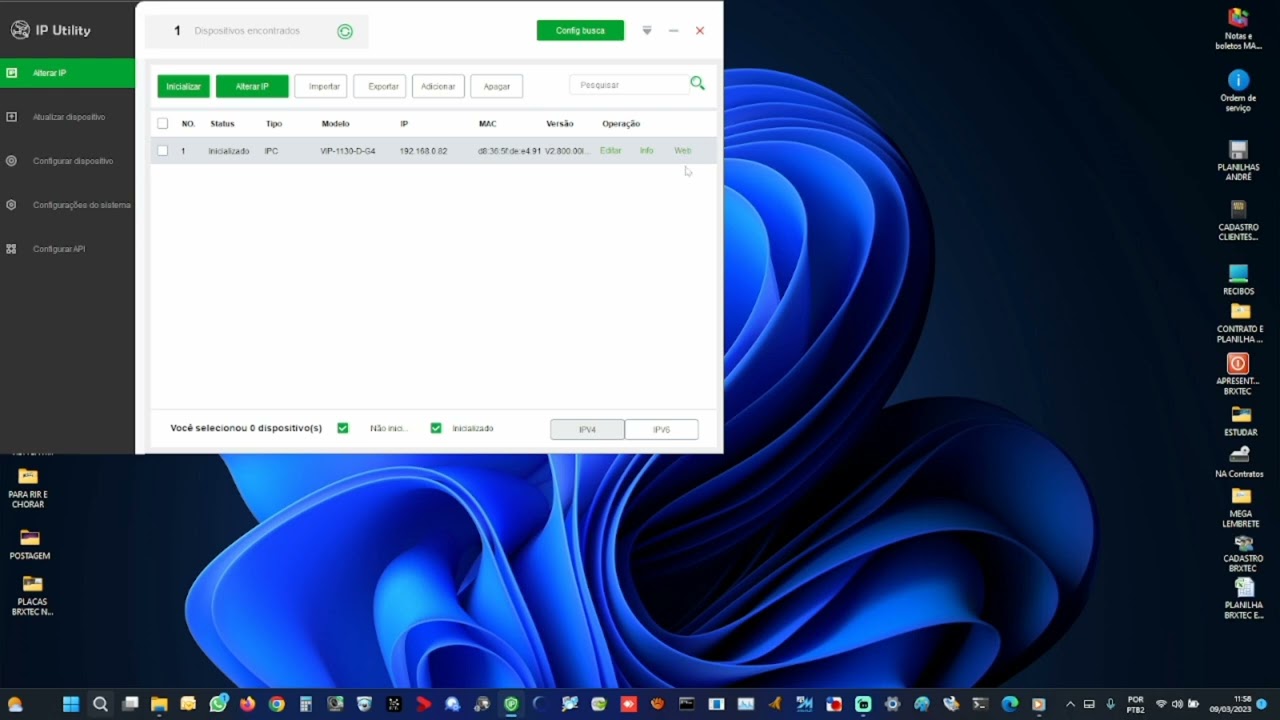
Task: Open NA Contratos desktop icon
Action: coord(1239,462)
